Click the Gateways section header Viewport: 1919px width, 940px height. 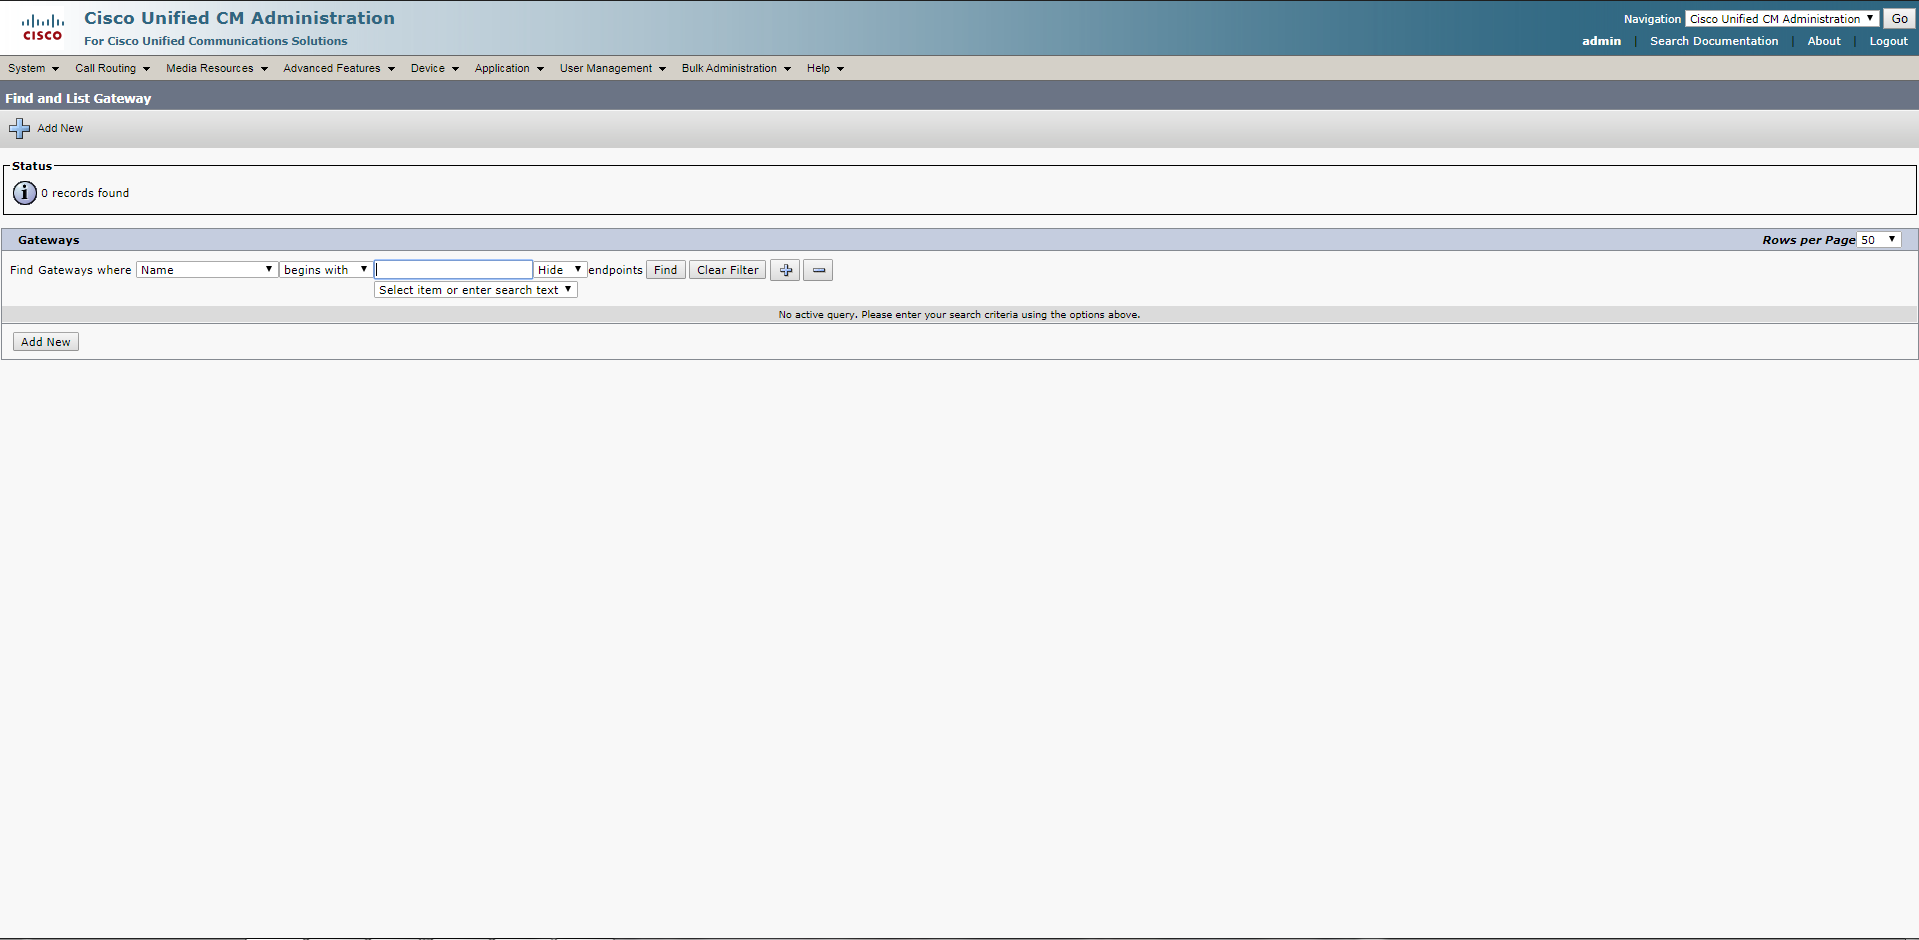pyautogui.click(x=48, y=240)
